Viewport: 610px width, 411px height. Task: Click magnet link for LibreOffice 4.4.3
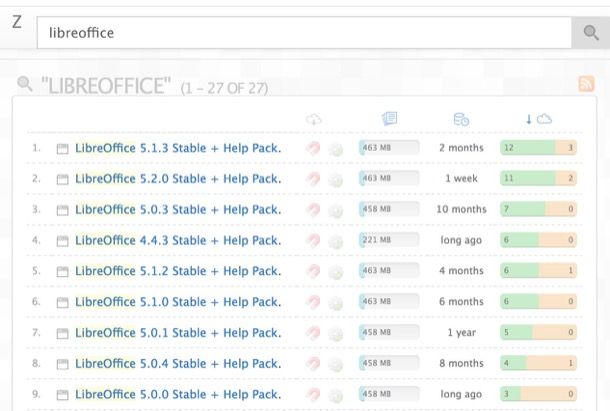pos(313,240)
